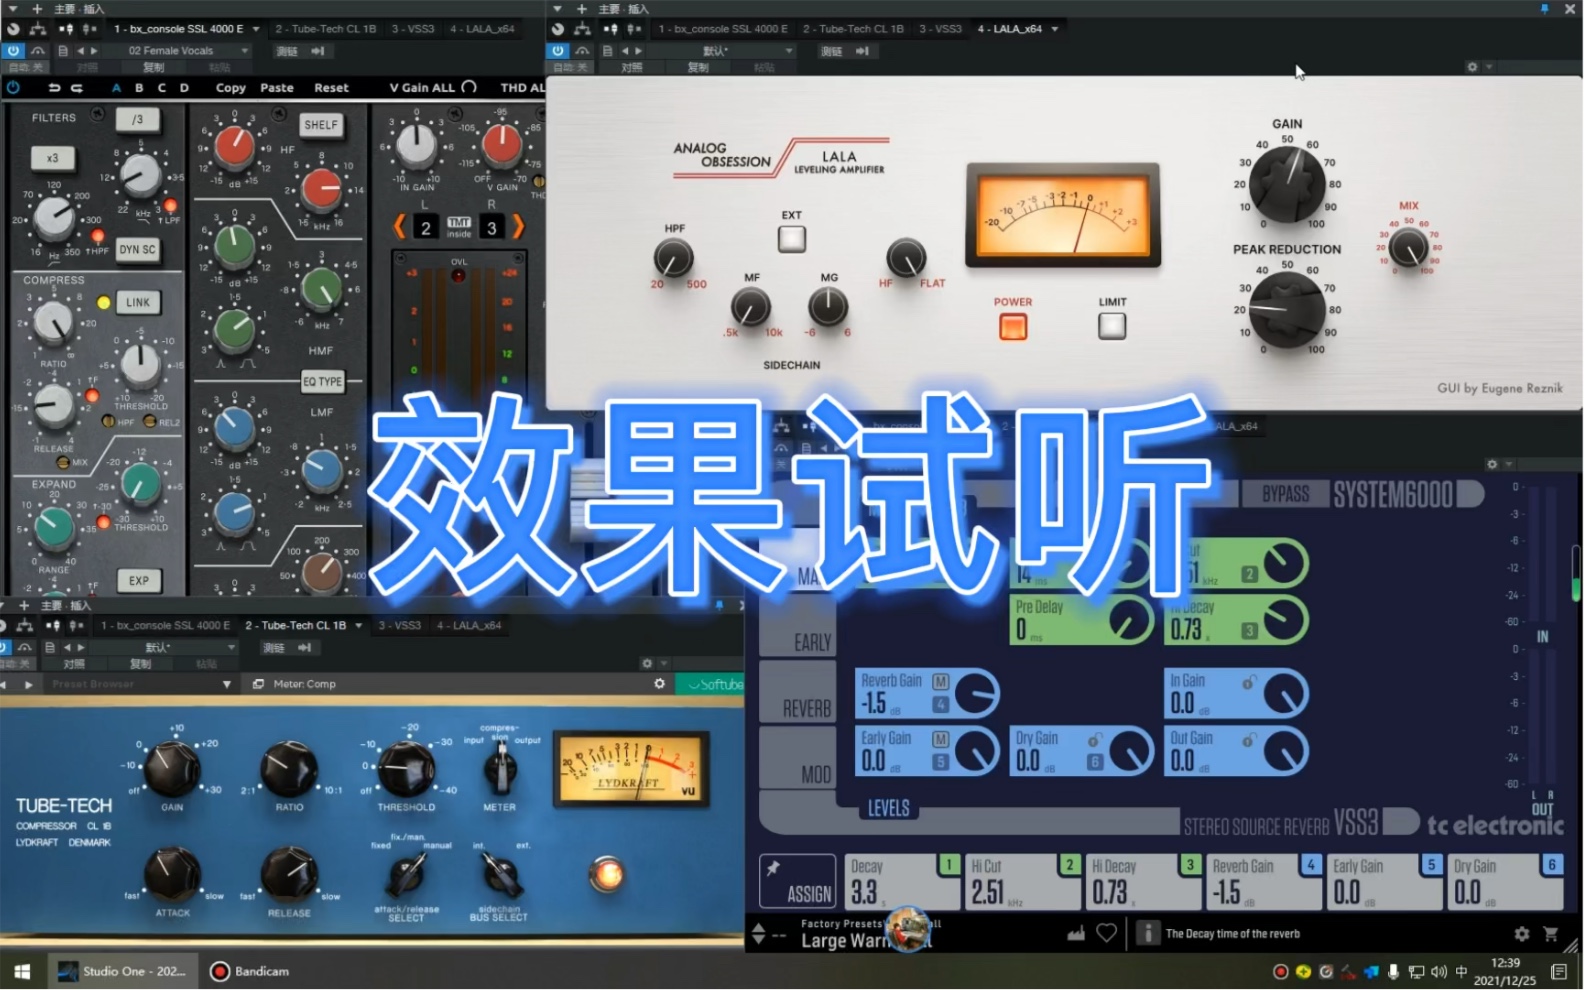Click the Reverb Gain mute M icon

940,681
